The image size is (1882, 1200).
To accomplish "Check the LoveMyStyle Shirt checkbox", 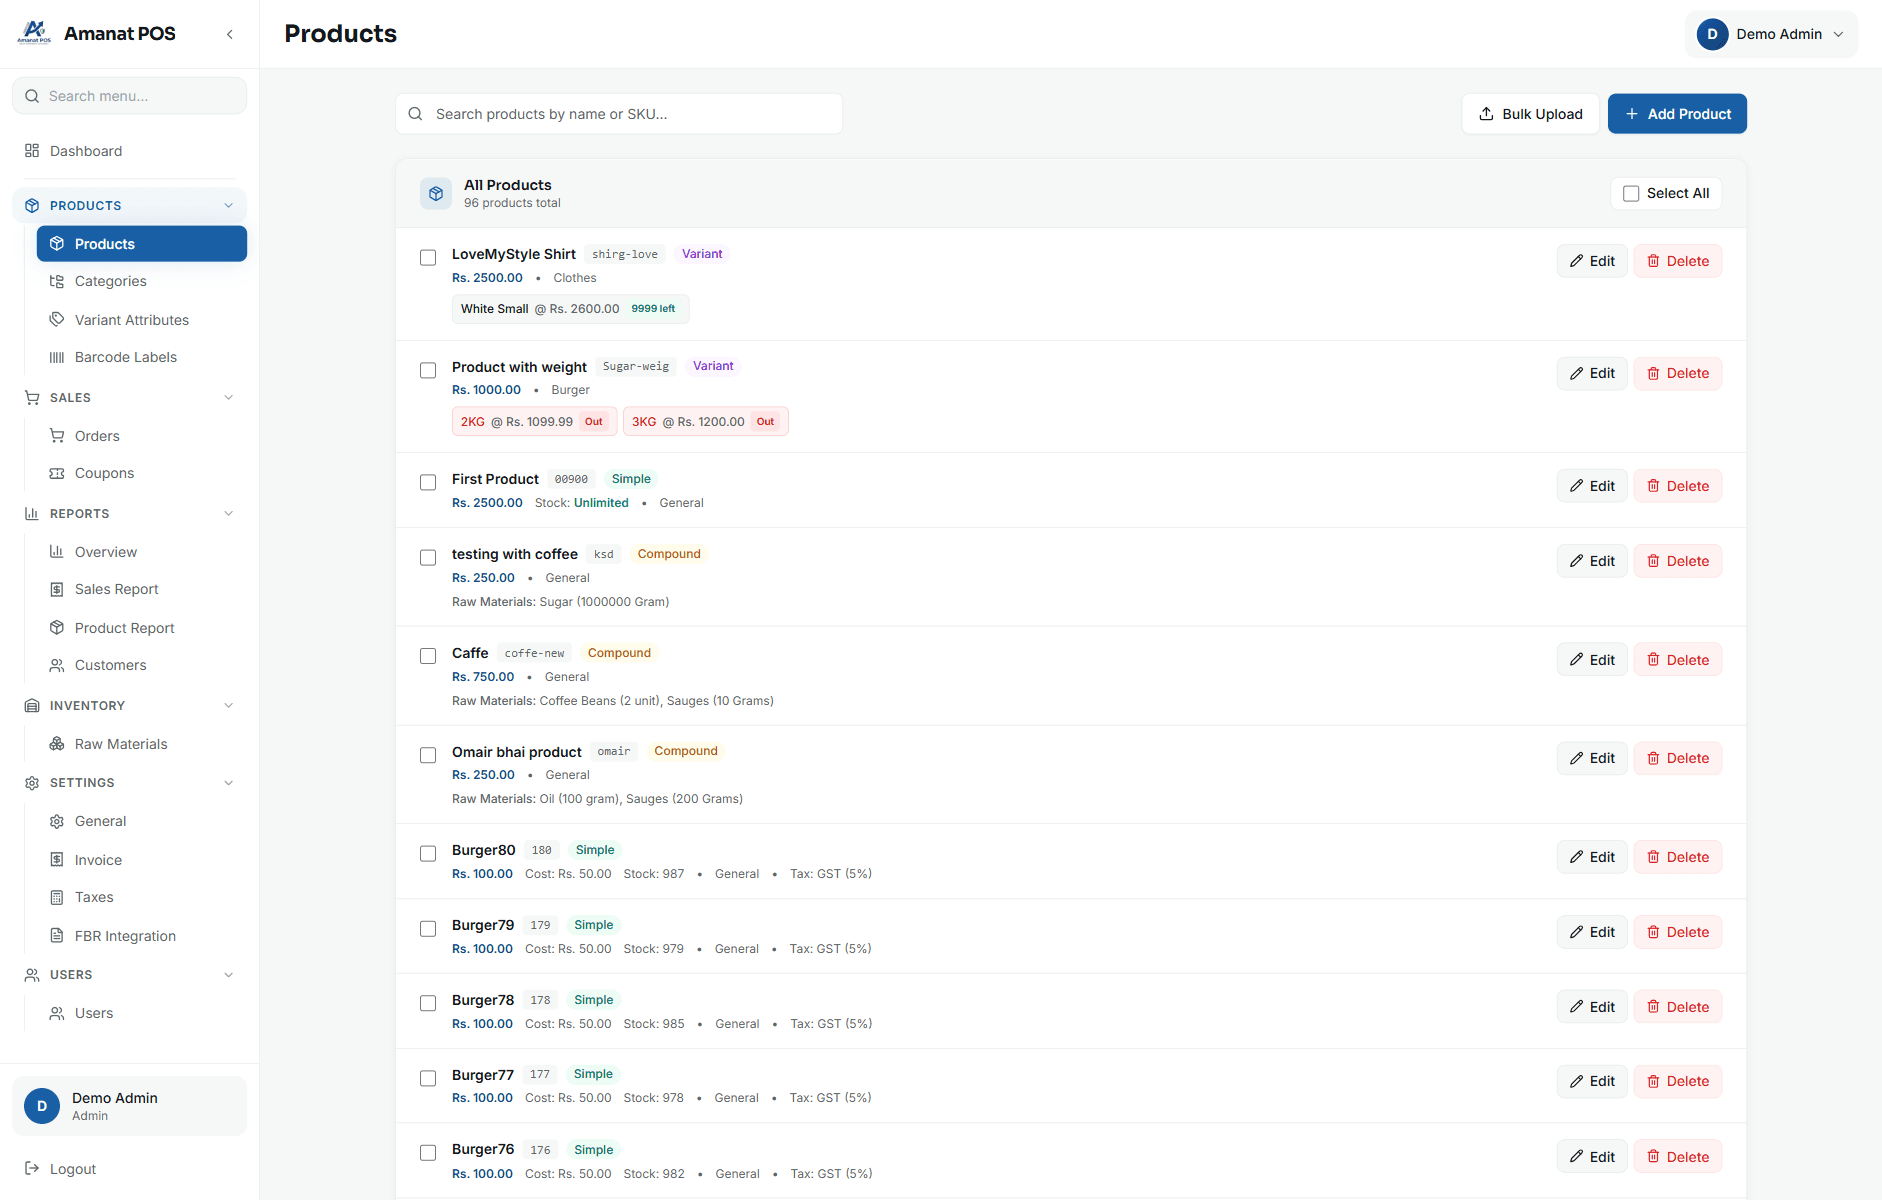I will 428,257.
